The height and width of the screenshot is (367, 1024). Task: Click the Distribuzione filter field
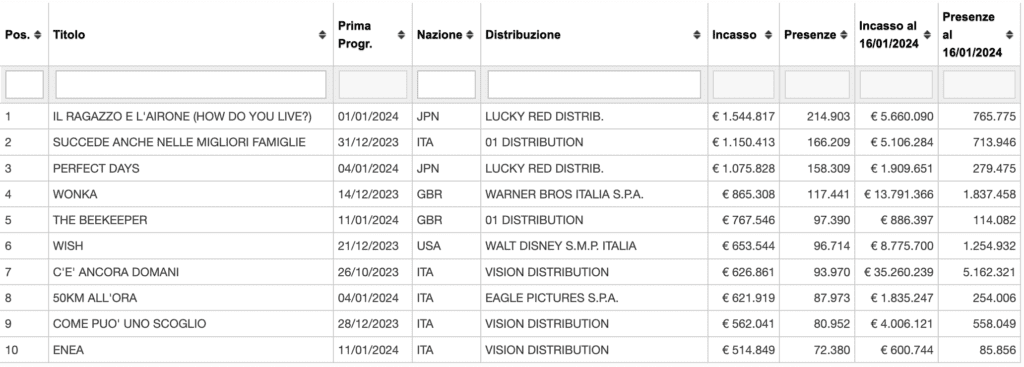click(x=594, y=85)
